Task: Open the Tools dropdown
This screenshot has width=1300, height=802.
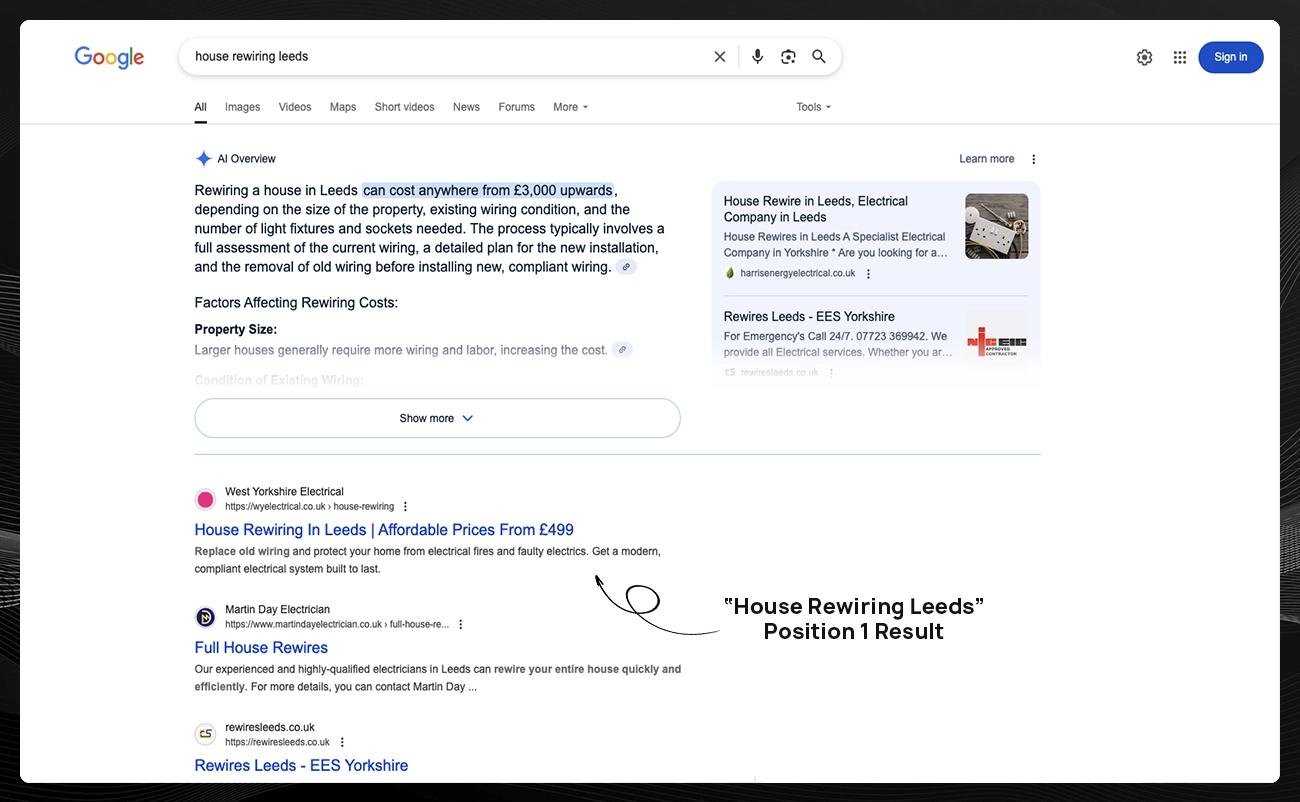Action: (x=813, y=107)
